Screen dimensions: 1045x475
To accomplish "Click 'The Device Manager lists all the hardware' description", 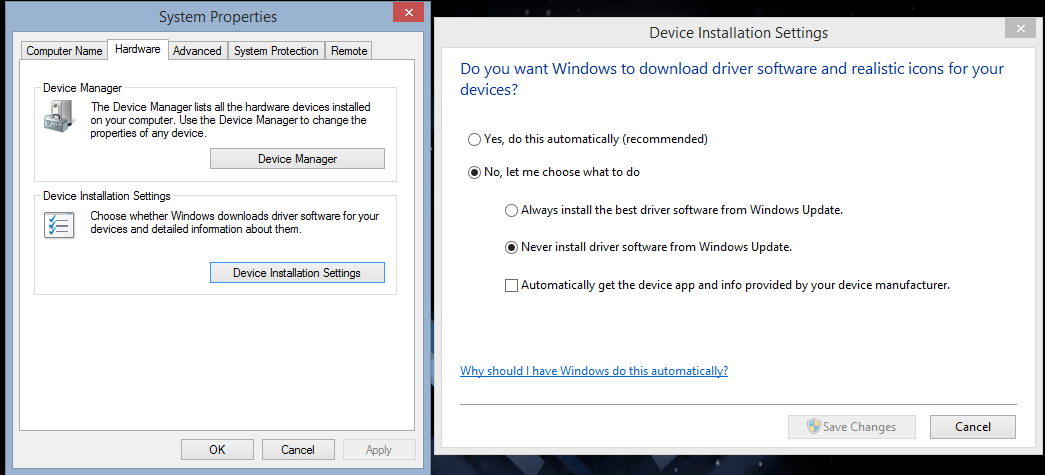I will (x=231, y=120).
